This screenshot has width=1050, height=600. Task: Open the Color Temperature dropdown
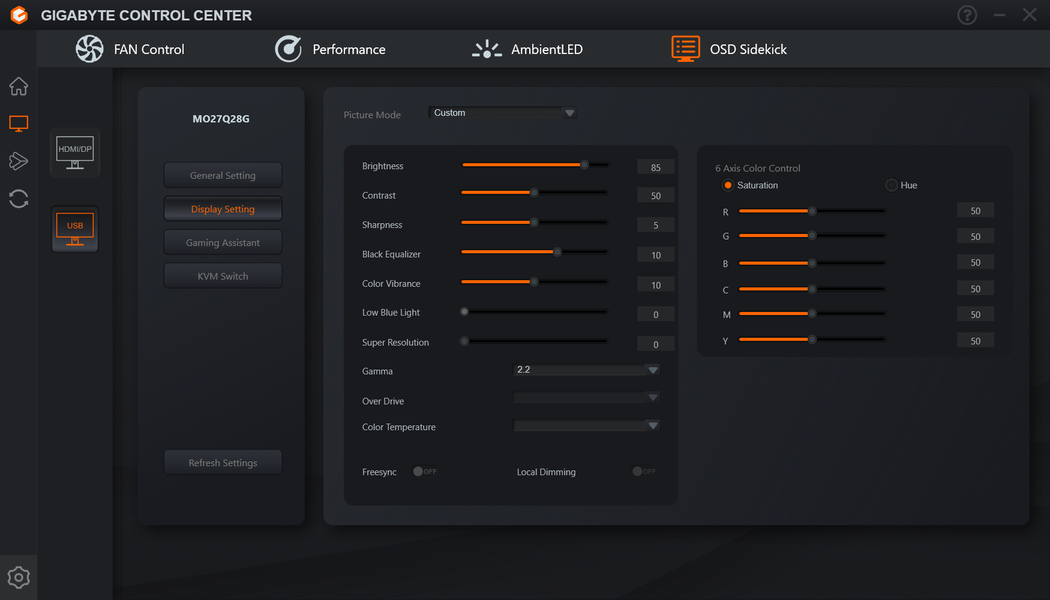(586, 425)
